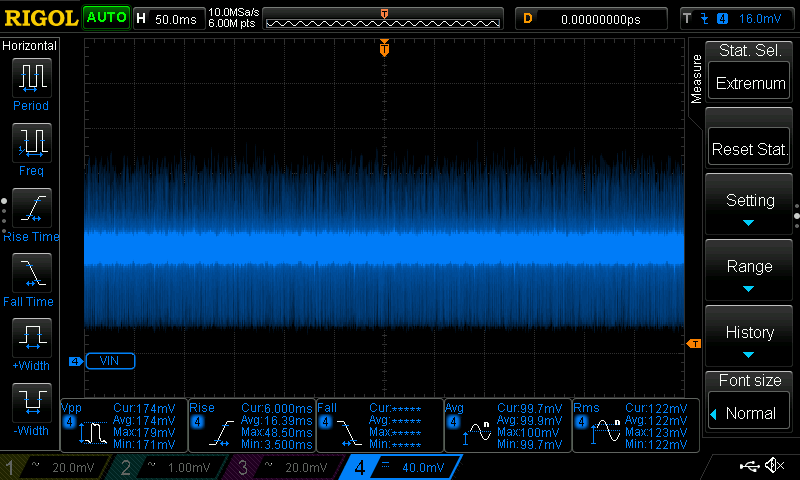Click the Rms measurement waveform icon
The width and height of the screenshot is (800, 480).
605,433
